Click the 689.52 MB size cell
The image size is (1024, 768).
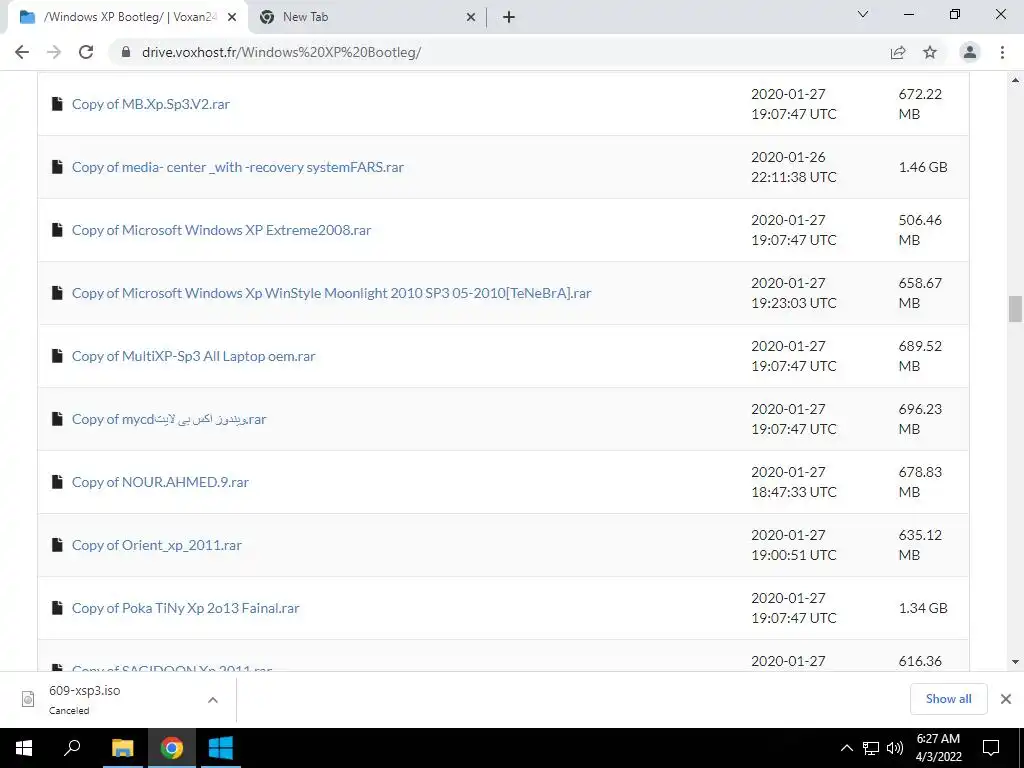click(x=920, y=356)
